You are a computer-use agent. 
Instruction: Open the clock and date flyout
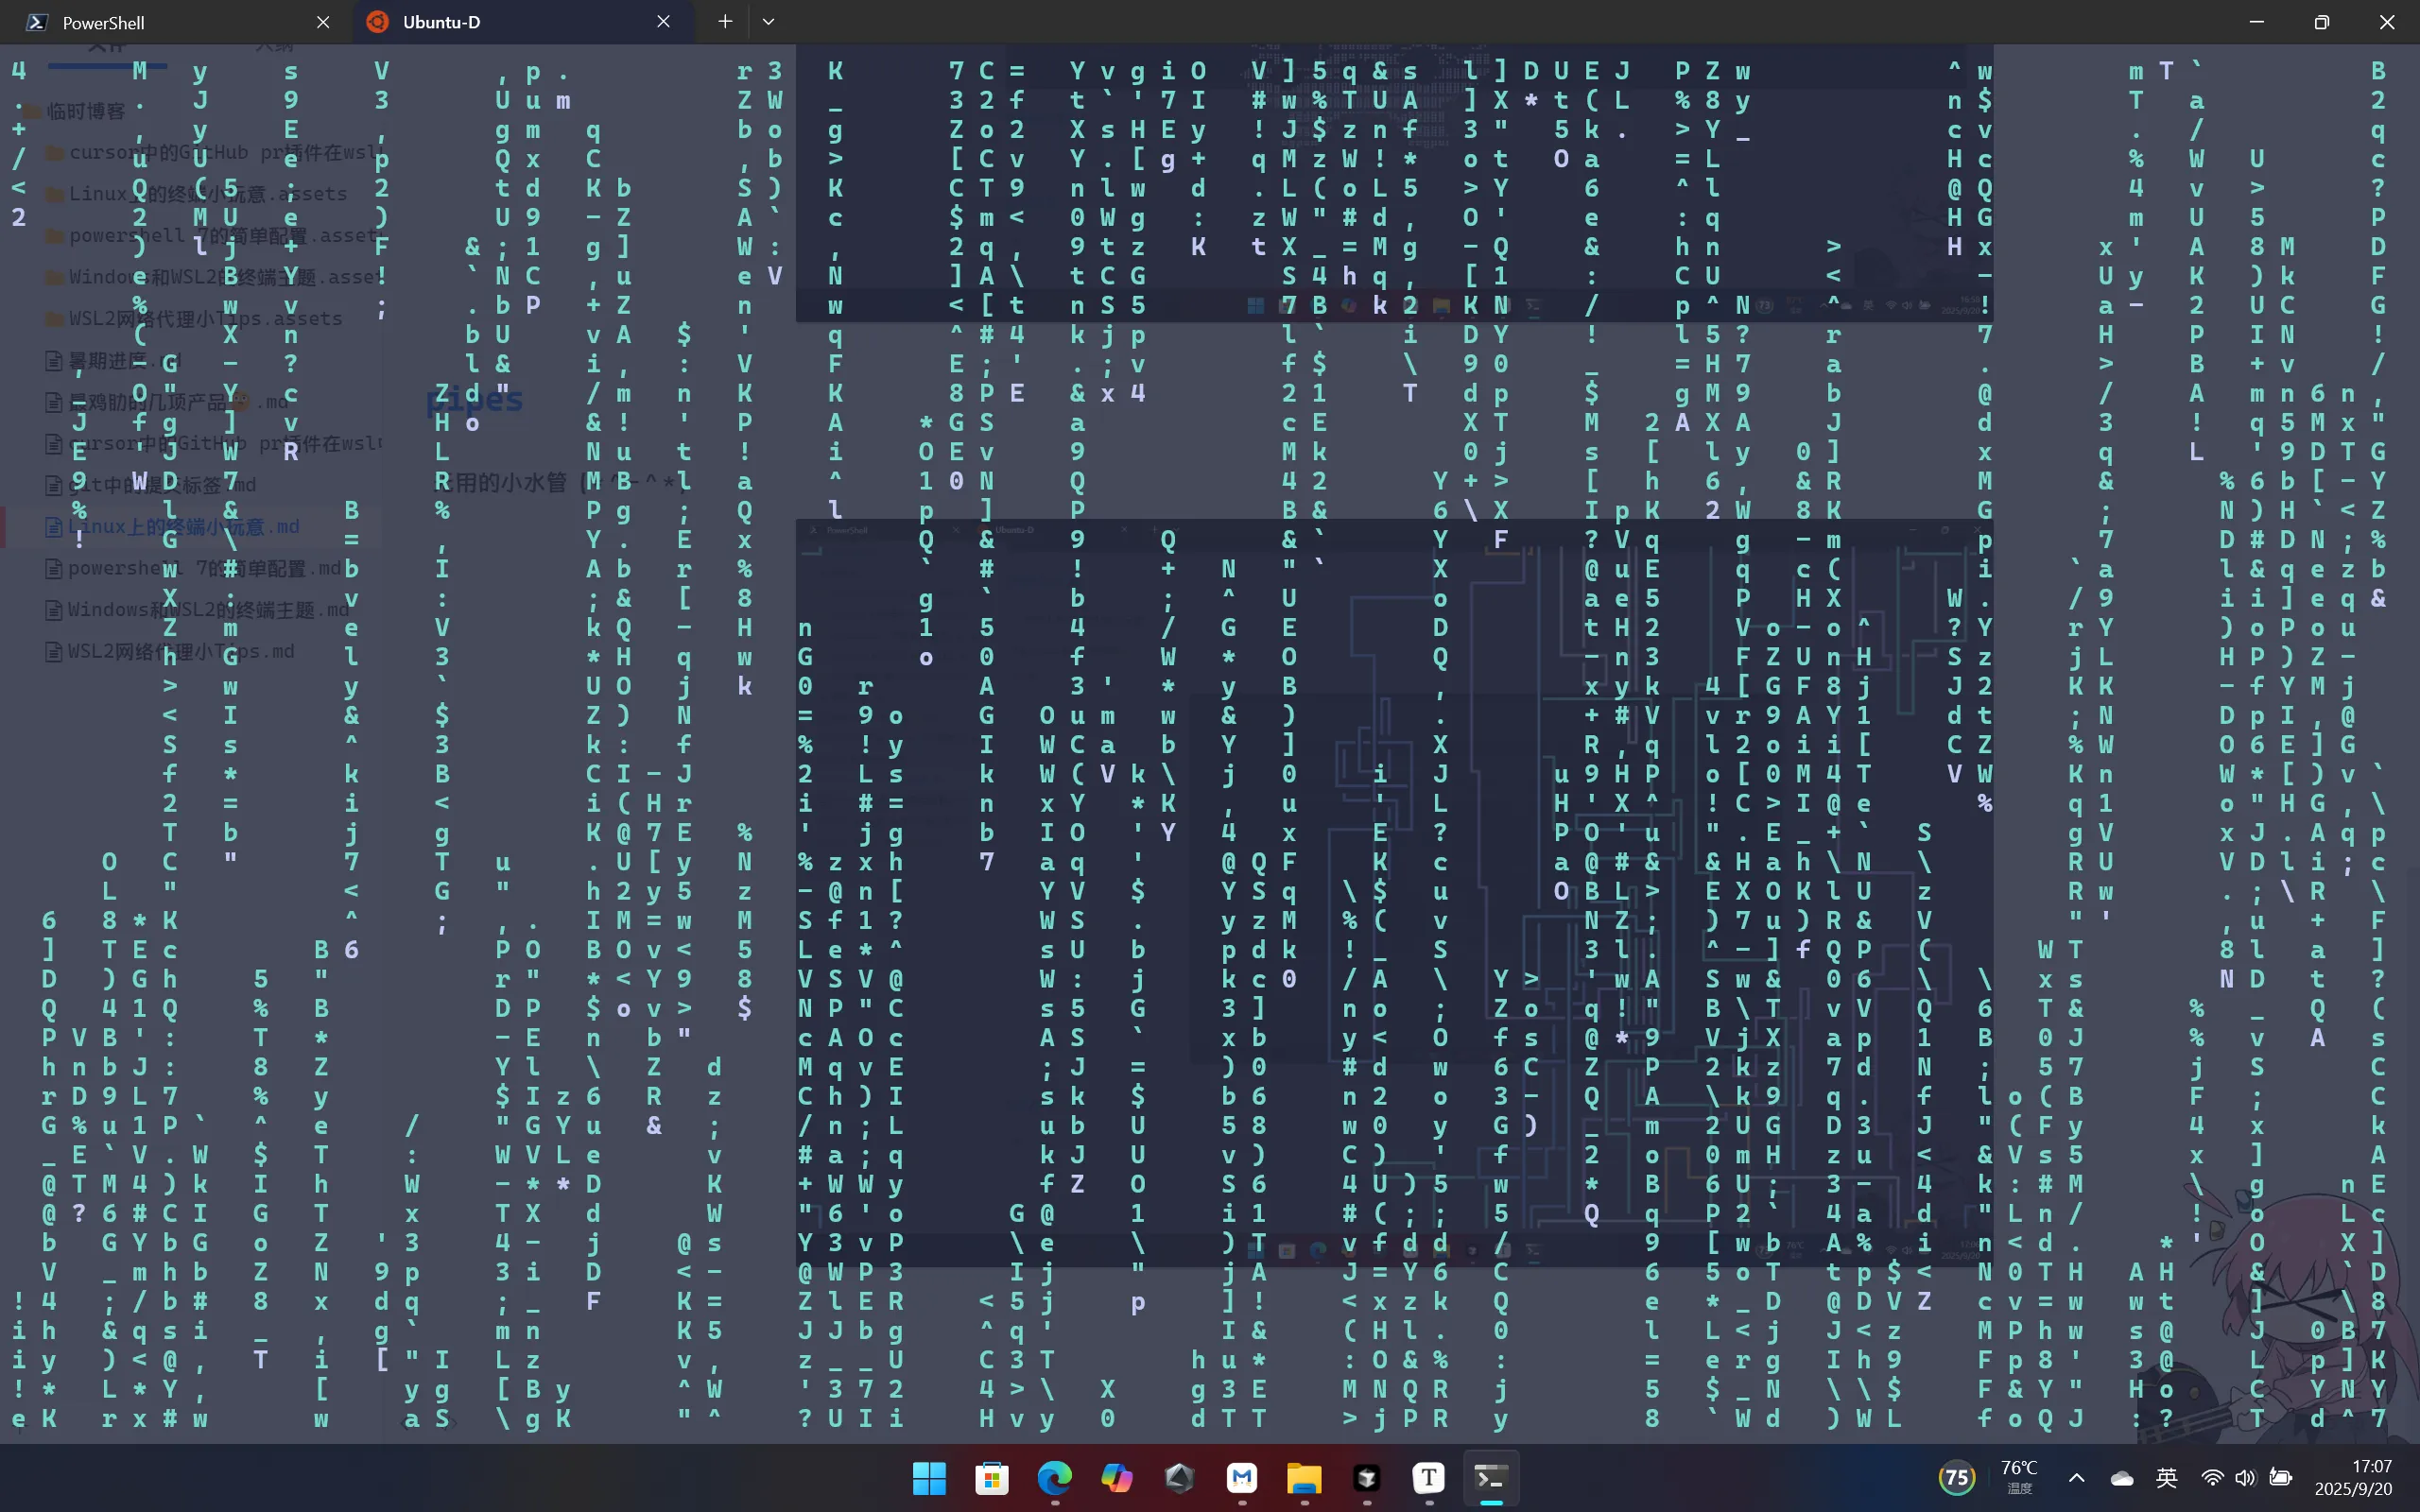point(2352,1478)
